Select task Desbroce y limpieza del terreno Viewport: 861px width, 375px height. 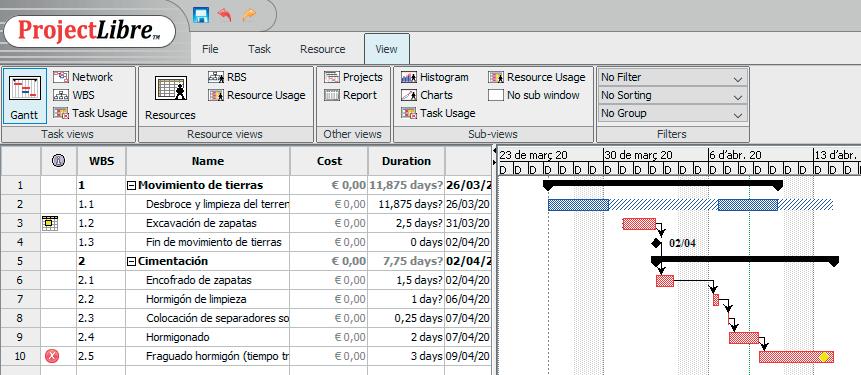217,204
